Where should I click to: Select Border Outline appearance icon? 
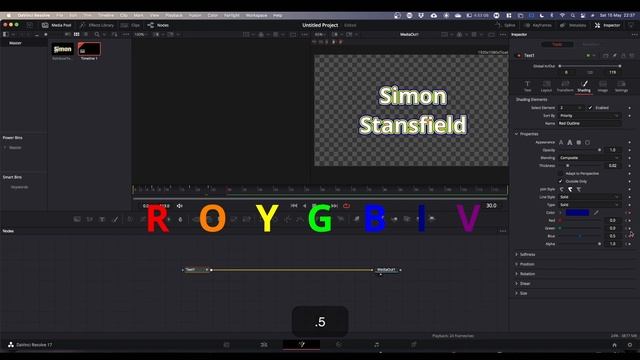click(x=587, y=142)
